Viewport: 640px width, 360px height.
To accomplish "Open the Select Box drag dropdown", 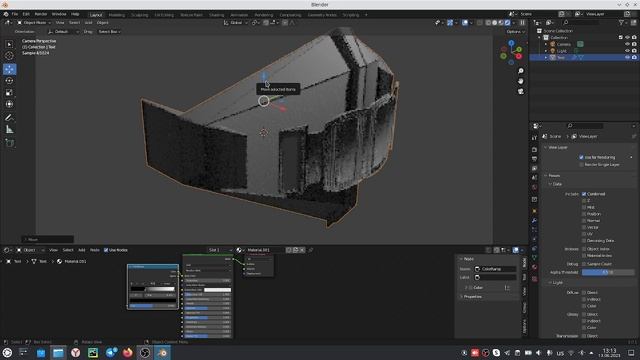I will coord(109,31).
